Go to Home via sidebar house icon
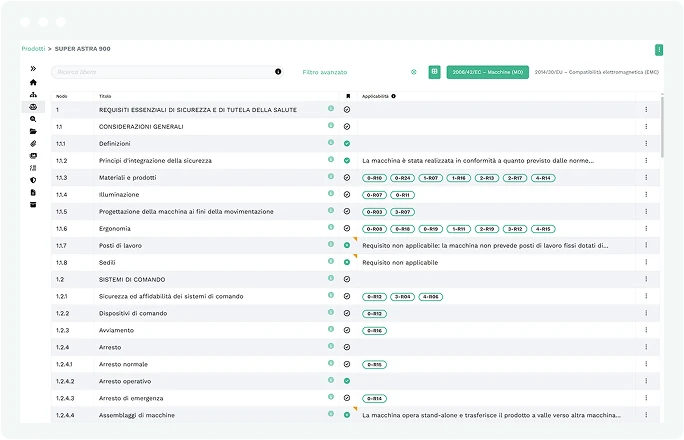Viewport: 684px width, 440px height. coord(33,82)
